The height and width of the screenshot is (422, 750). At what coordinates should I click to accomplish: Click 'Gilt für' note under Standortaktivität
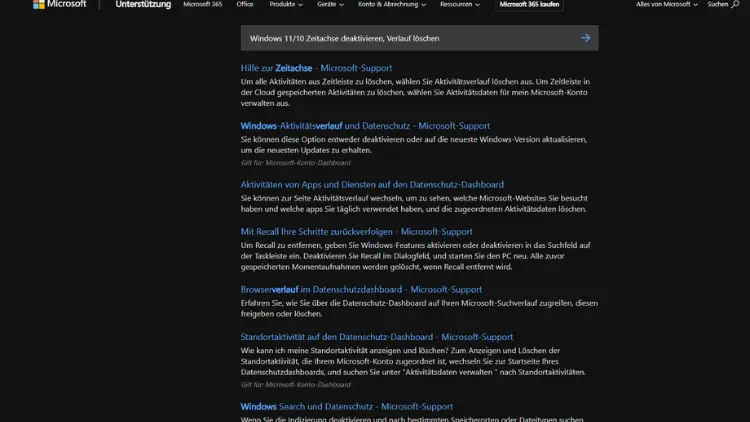click(x=296, y=385)
